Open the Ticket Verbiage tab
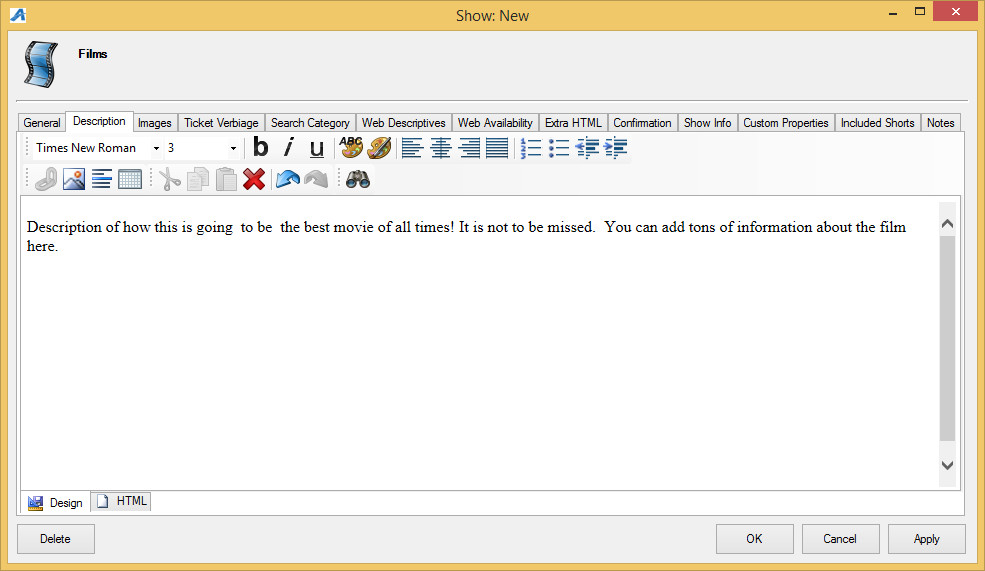Viewport: 985px width, 571px height. (x=221, y=122)
